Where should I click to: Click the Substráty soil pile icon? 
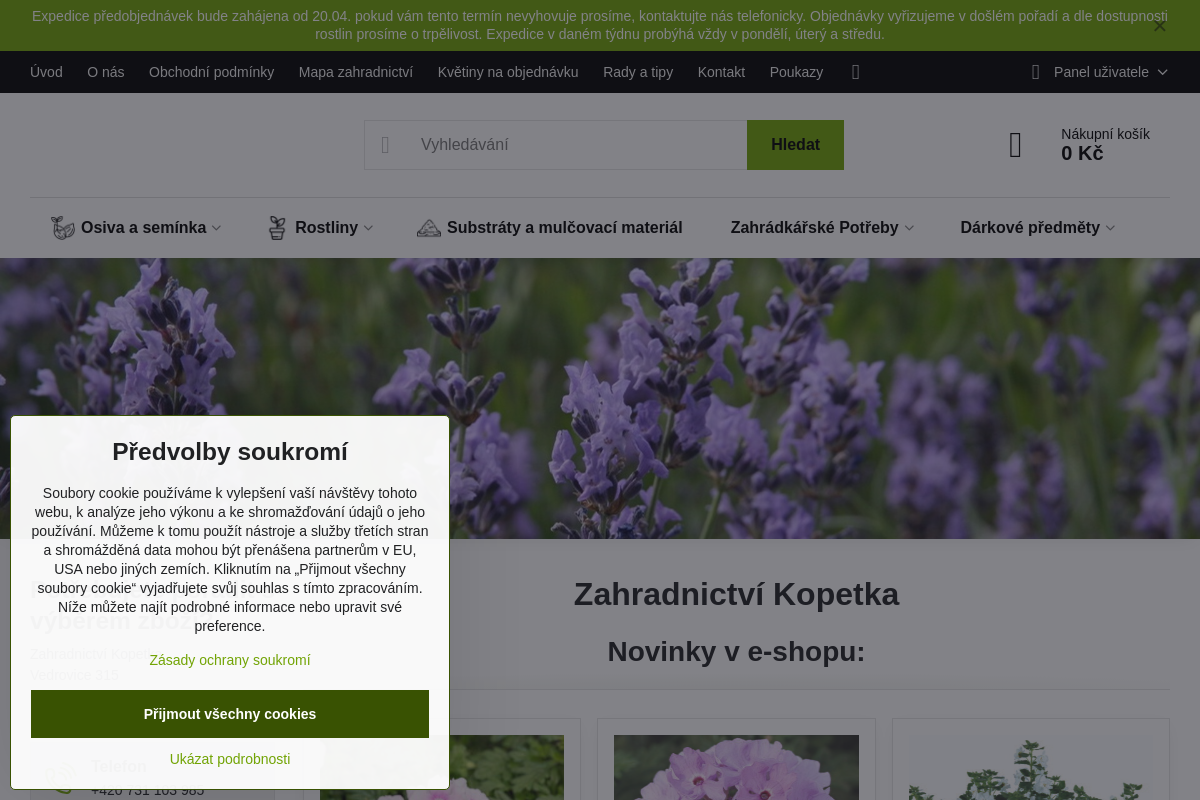click(429, 228)
